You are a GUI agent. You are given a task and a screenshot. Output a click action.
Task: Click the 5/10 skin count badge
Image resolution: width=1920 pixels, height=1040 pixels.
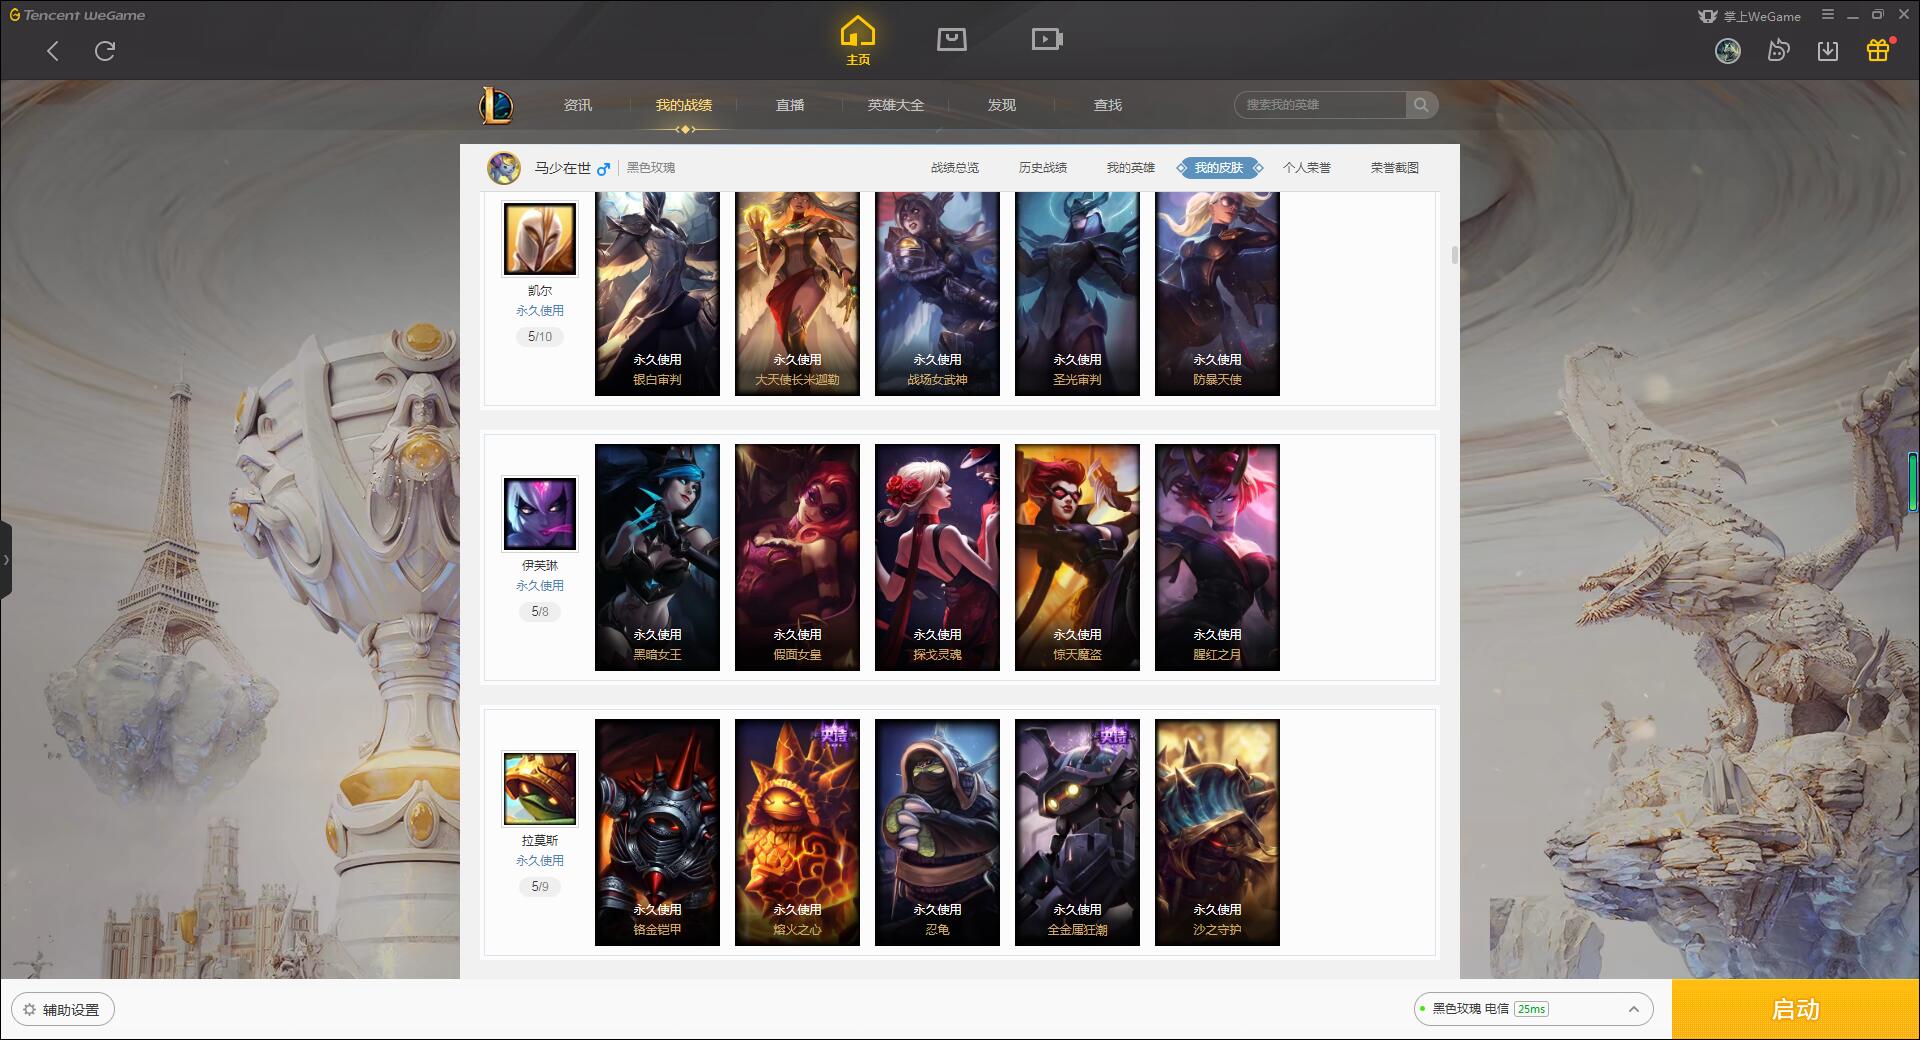point(540,337)
